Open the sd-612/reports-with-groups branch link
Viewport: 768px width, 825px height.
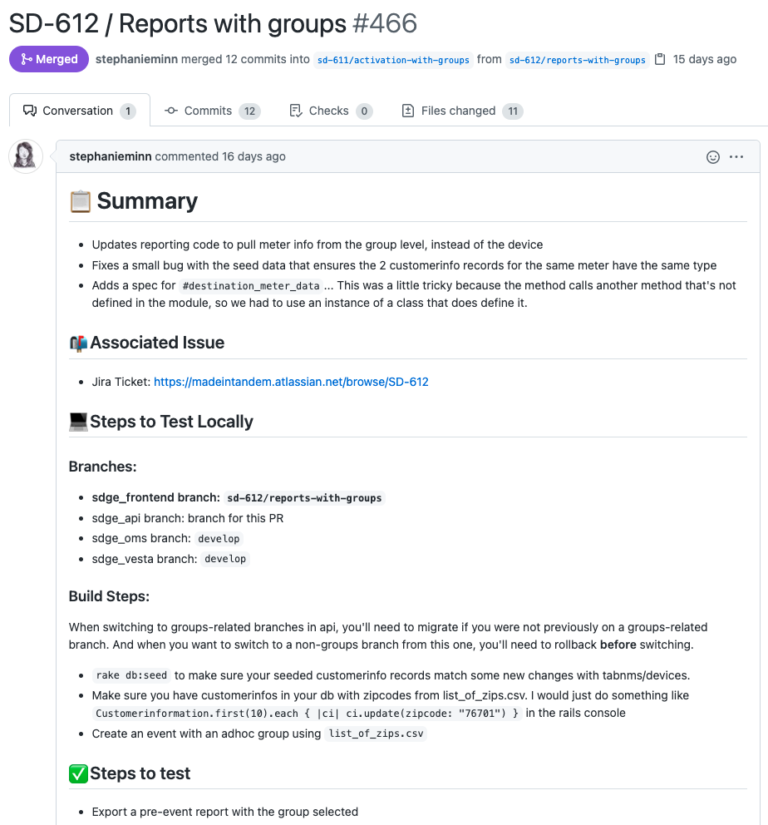578,60
